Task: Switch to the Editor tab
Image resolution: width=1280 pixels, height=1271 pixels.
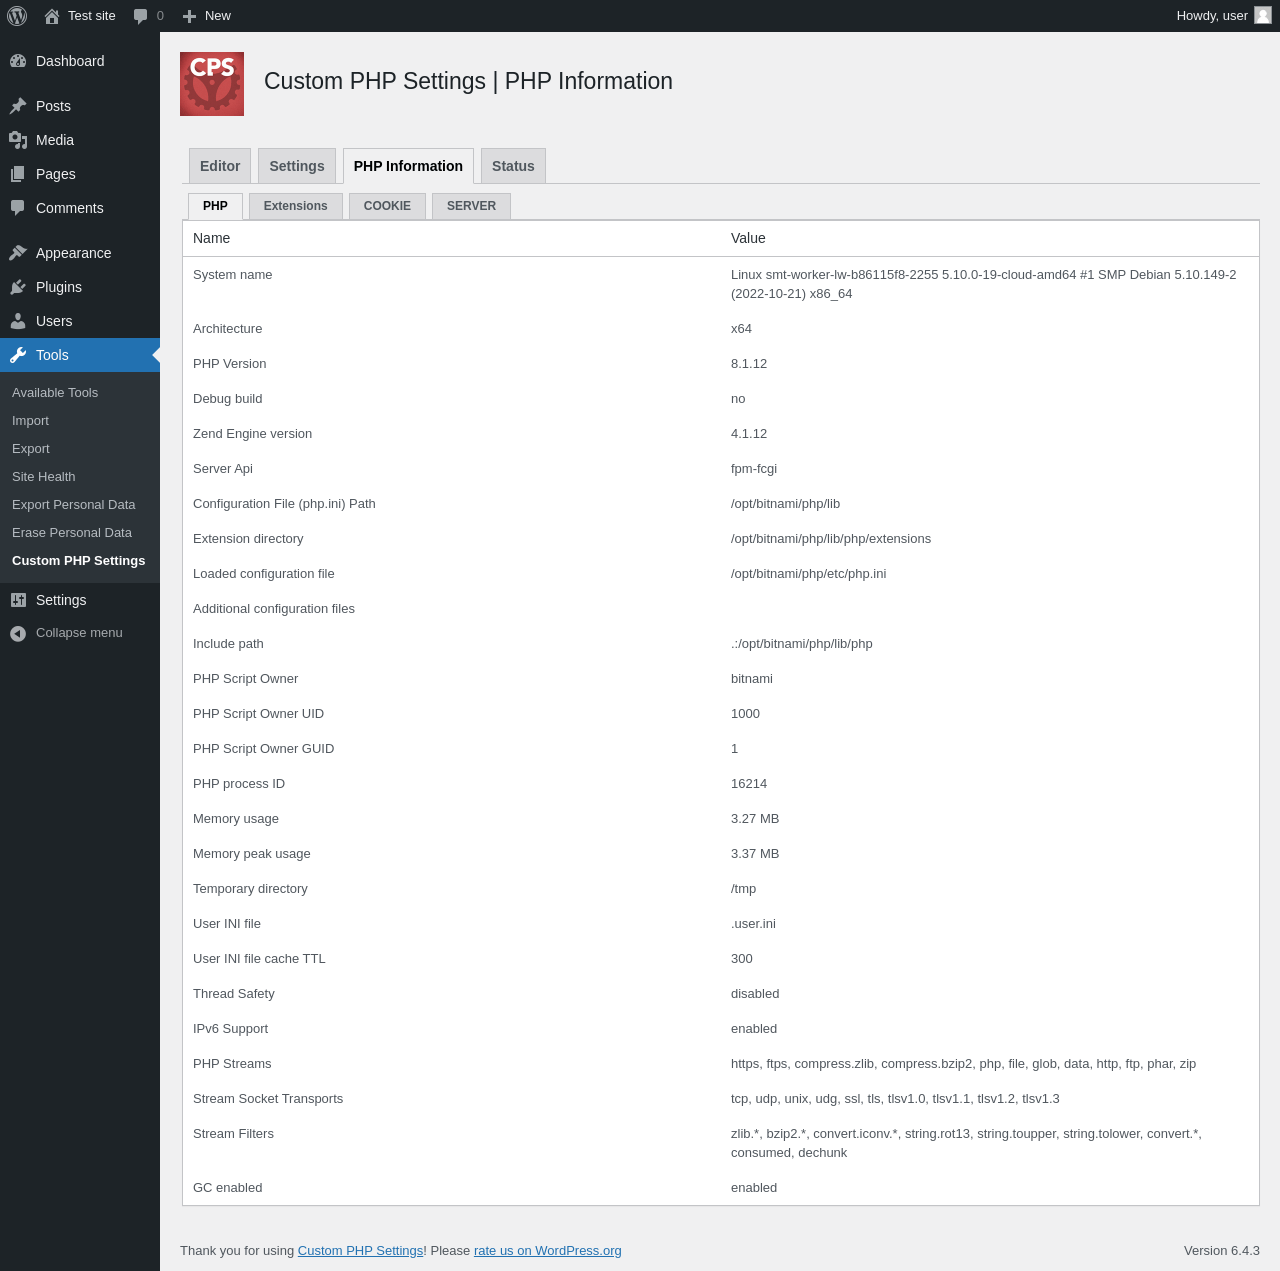Action: coord(220,166)
